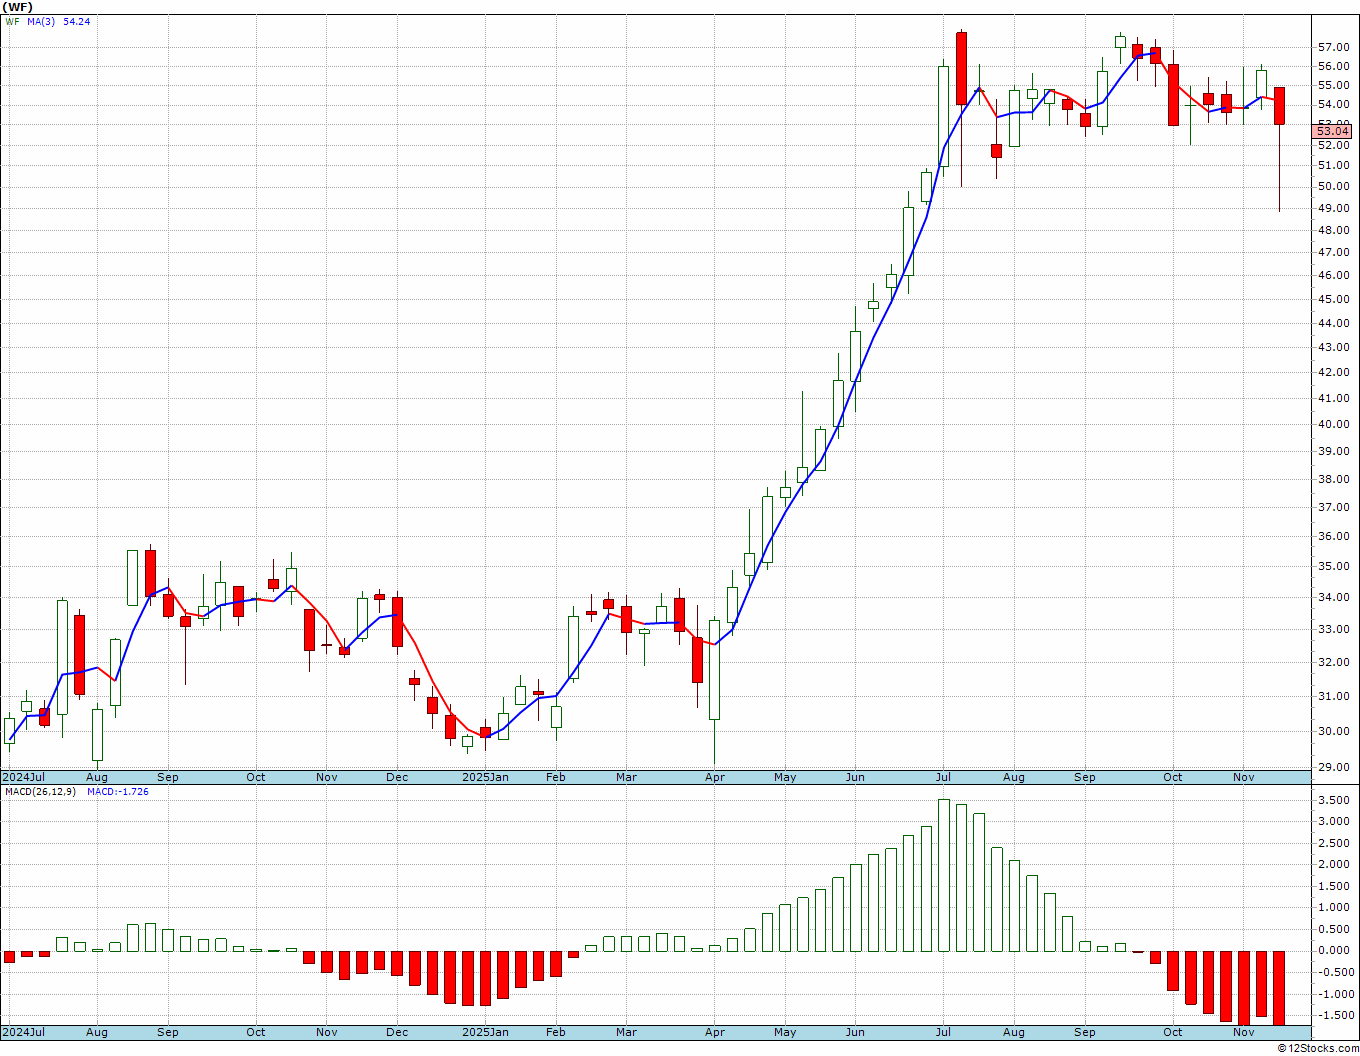
Task: Click the 2.000 MACD axis label
Action: [1334, 864]
